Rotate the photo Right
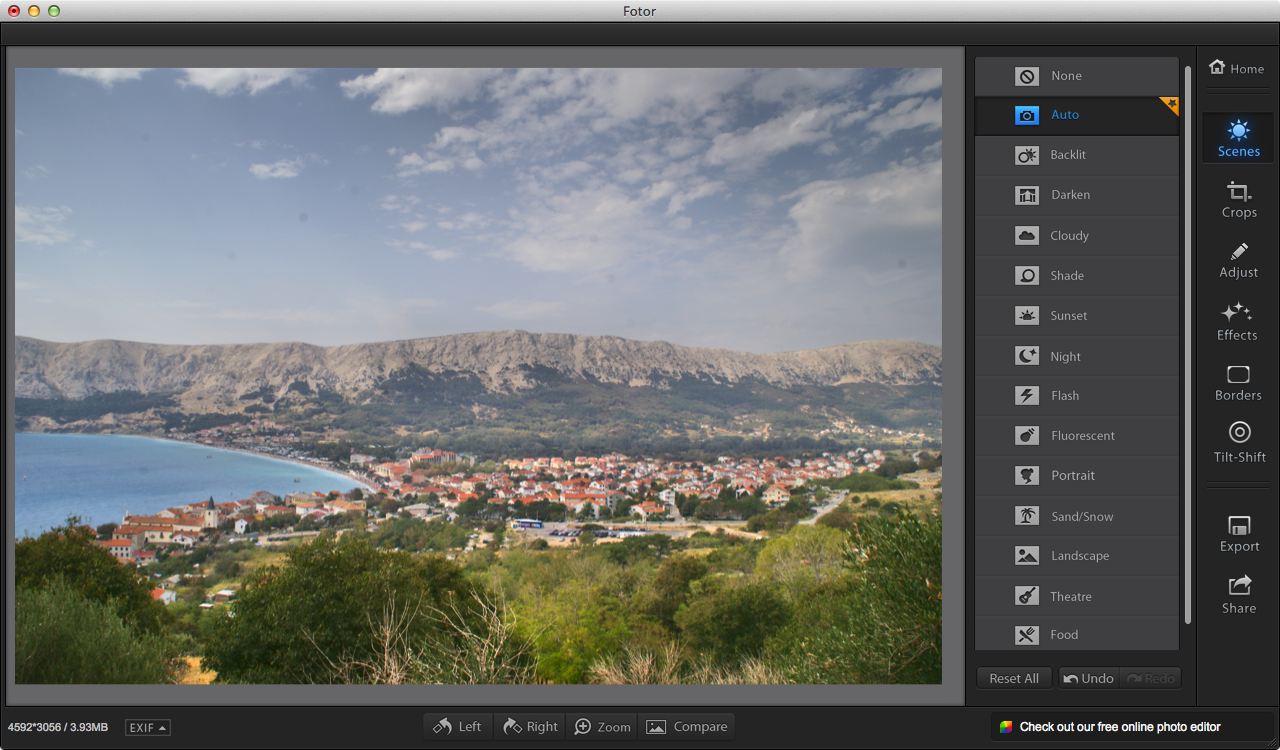 click(530, 727)
